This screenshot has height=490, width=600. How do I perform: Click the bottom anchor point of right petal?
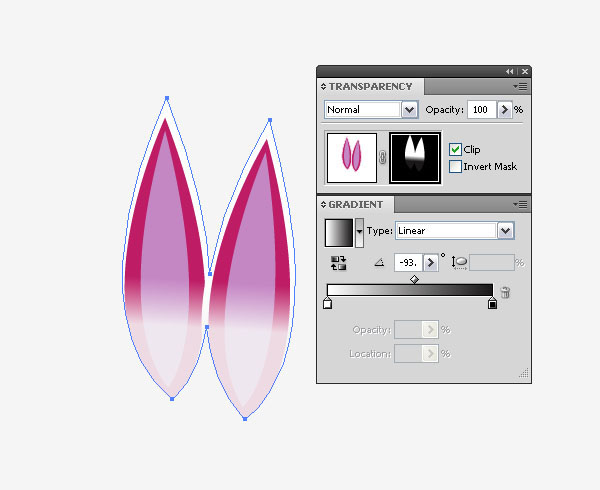tap(245, 419)
